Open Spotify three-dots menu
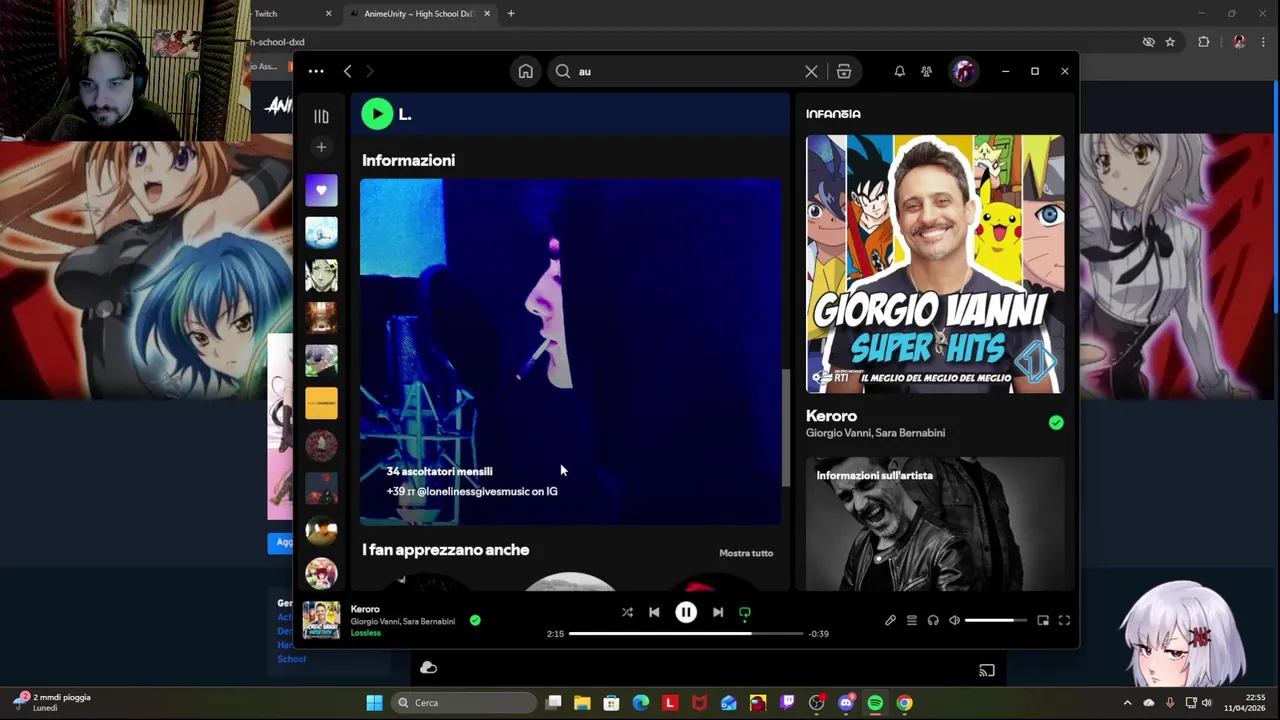The width and height of the screenshot is (1280, 720). pyautogui.click(x=316, y=71)
